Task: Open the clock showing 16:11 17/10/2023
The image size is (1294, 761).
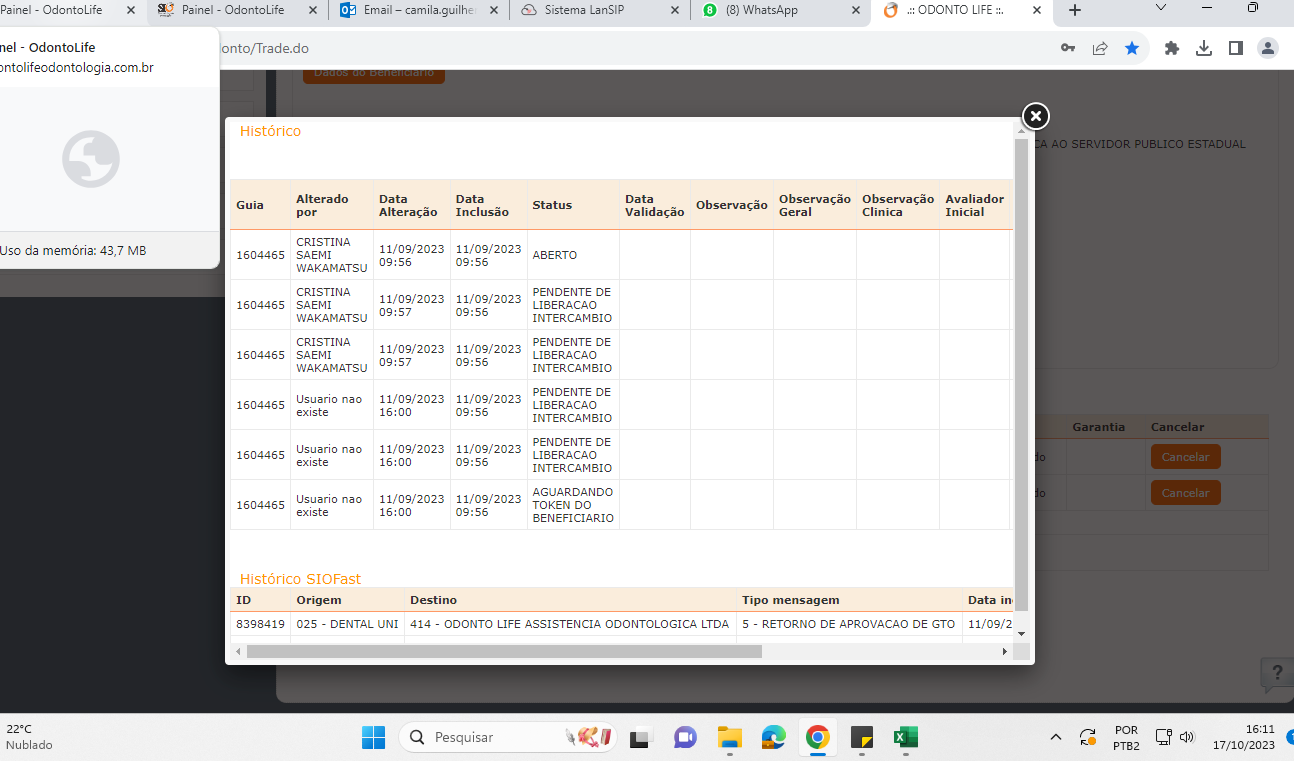Action: tap(1243, 738)
